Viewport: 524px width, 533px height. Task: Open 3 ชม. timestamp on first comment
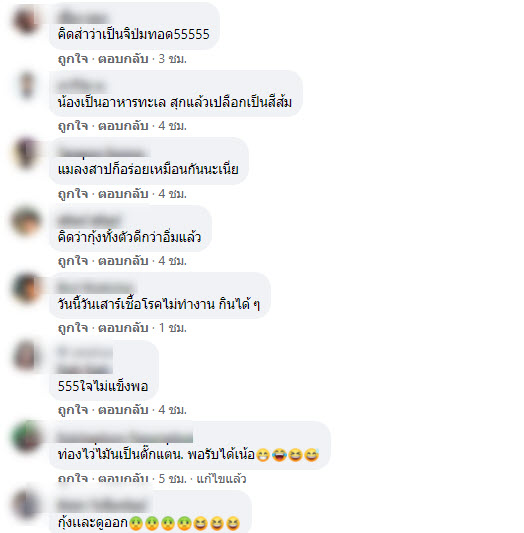173,59
